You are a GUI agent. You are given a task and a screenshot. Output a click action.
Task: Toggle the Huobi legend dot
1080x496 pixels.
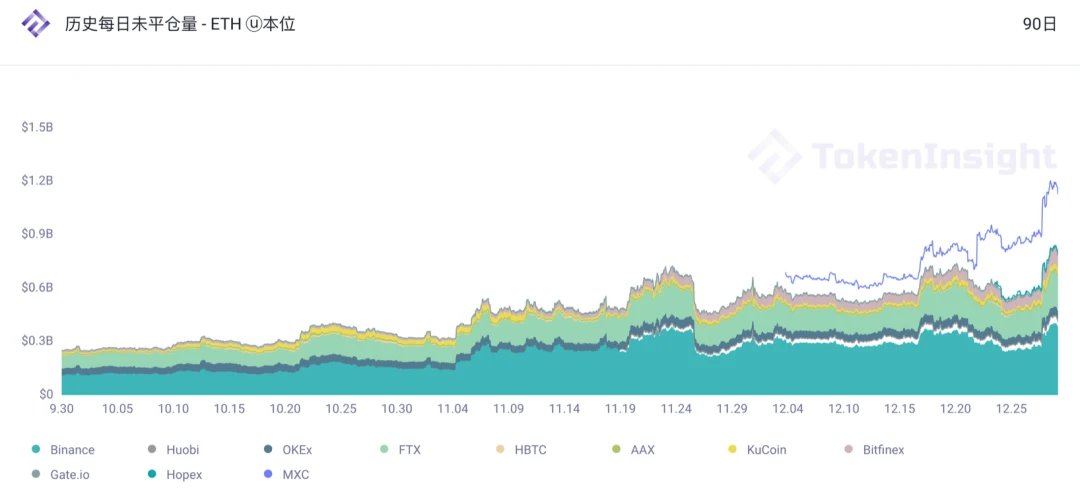click(x=152, y=450)
